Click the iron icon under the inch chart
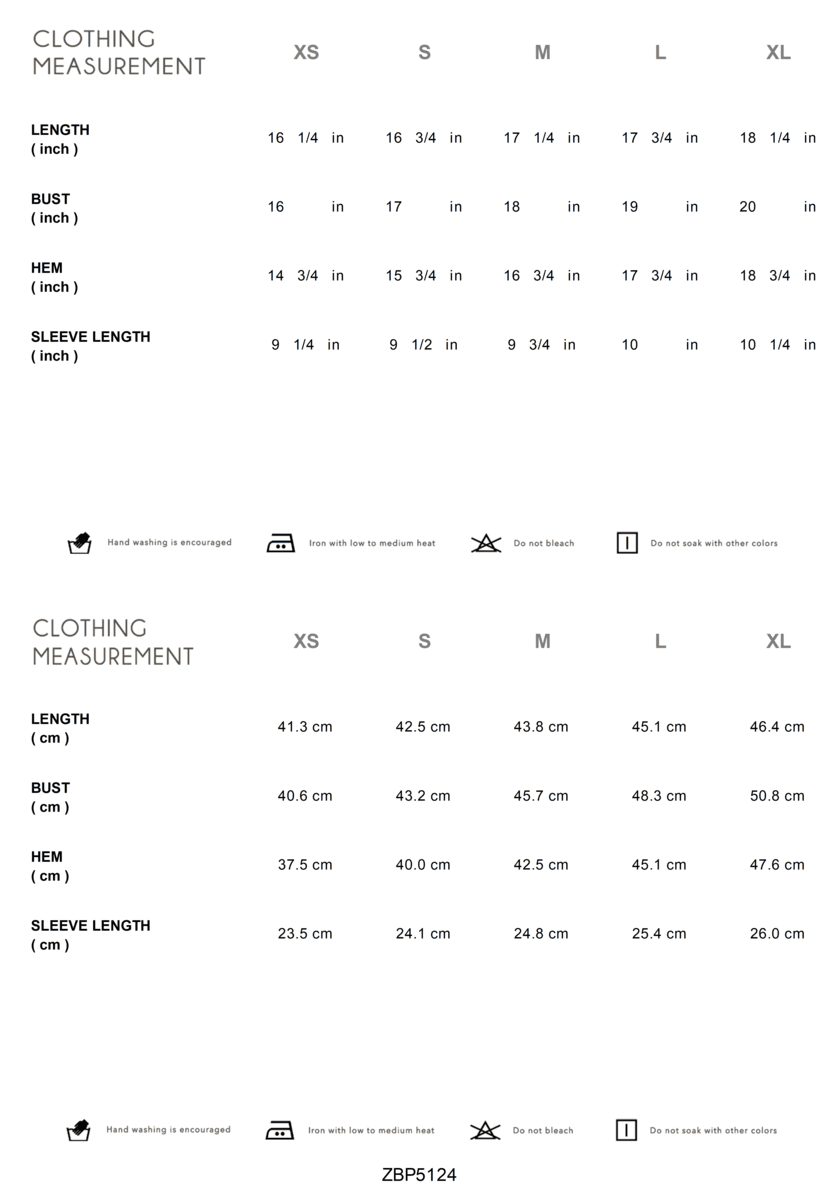838x1200 pixels. 280,544
